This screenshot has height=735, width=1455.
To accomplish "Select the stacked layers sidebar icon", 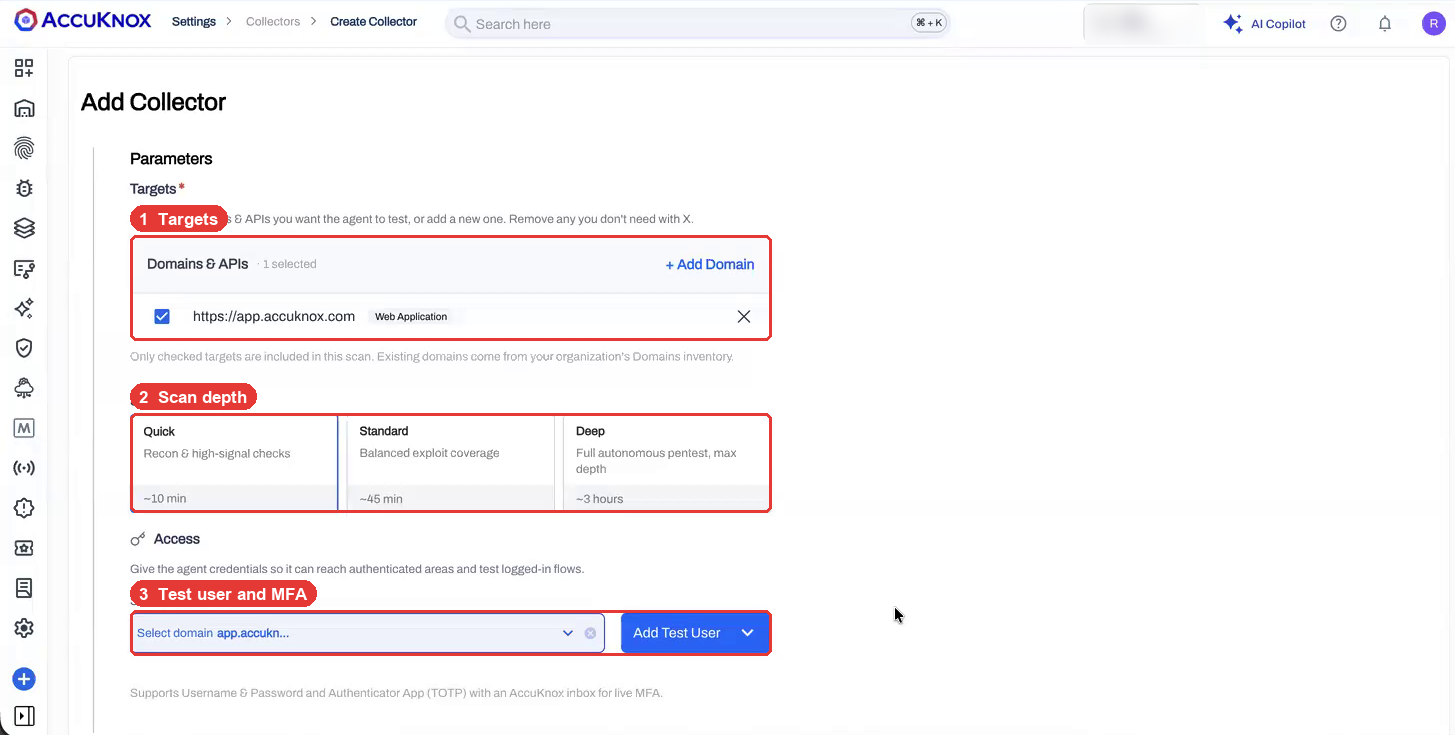I will click(x=24, y=228).
